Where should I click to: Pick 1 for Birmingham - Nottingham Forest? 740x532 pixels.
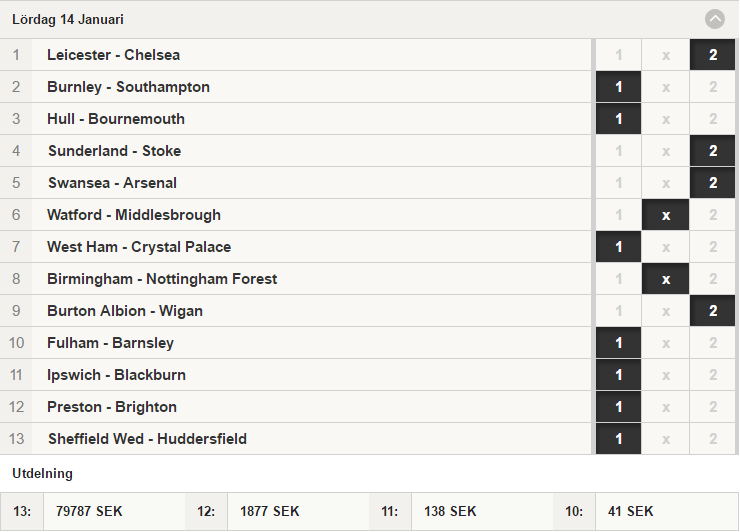point(618,279)
